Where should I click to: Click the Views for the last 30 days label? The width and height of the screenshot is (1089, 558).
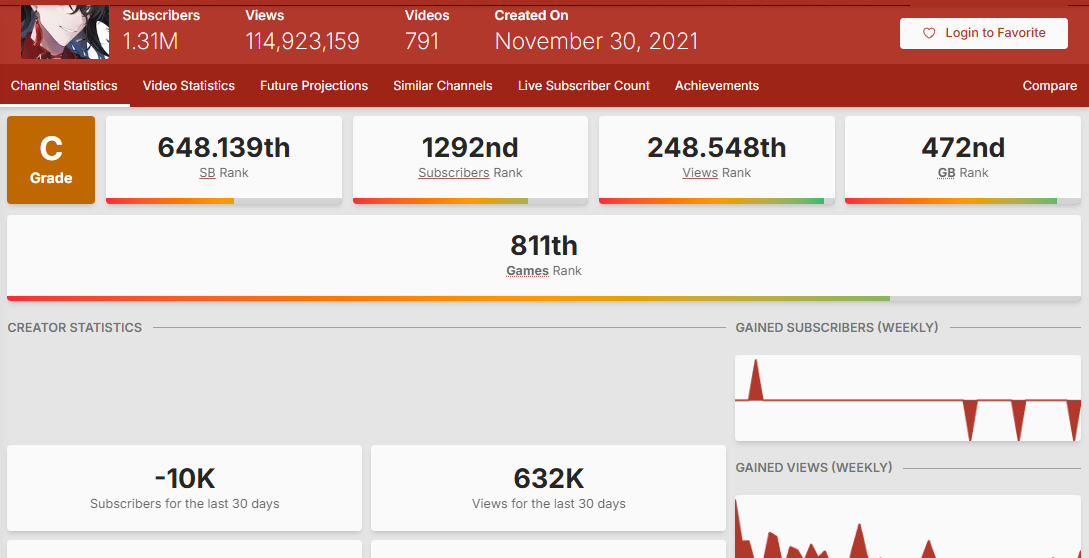(549, 504)
